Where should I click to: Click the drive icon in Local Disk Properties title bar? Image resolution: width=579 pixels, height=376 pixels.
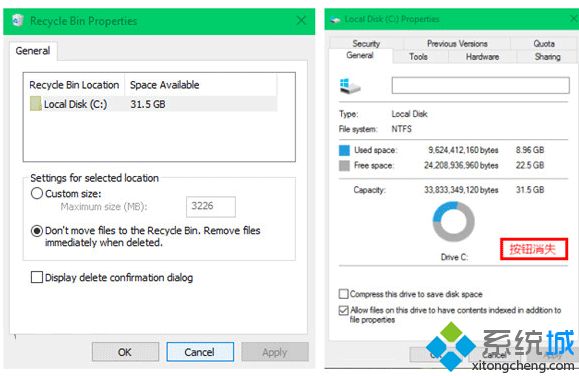click(335, 20)
